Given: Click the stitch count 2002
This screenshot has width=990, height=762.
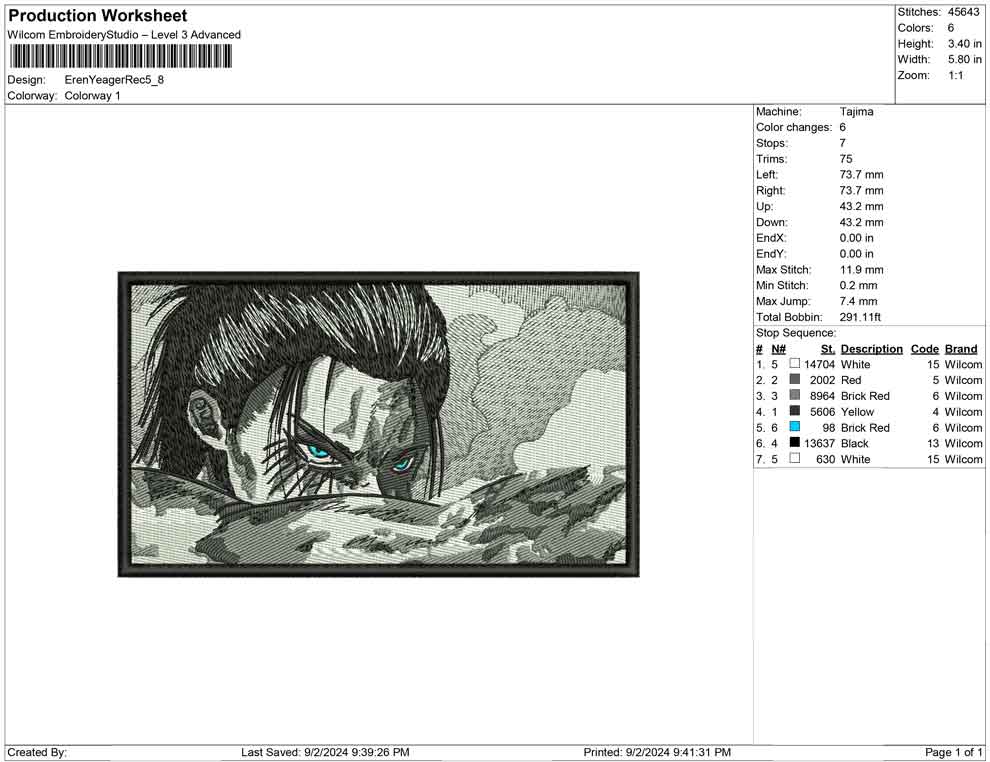Looking at the screenshot, I should point(823,380).
